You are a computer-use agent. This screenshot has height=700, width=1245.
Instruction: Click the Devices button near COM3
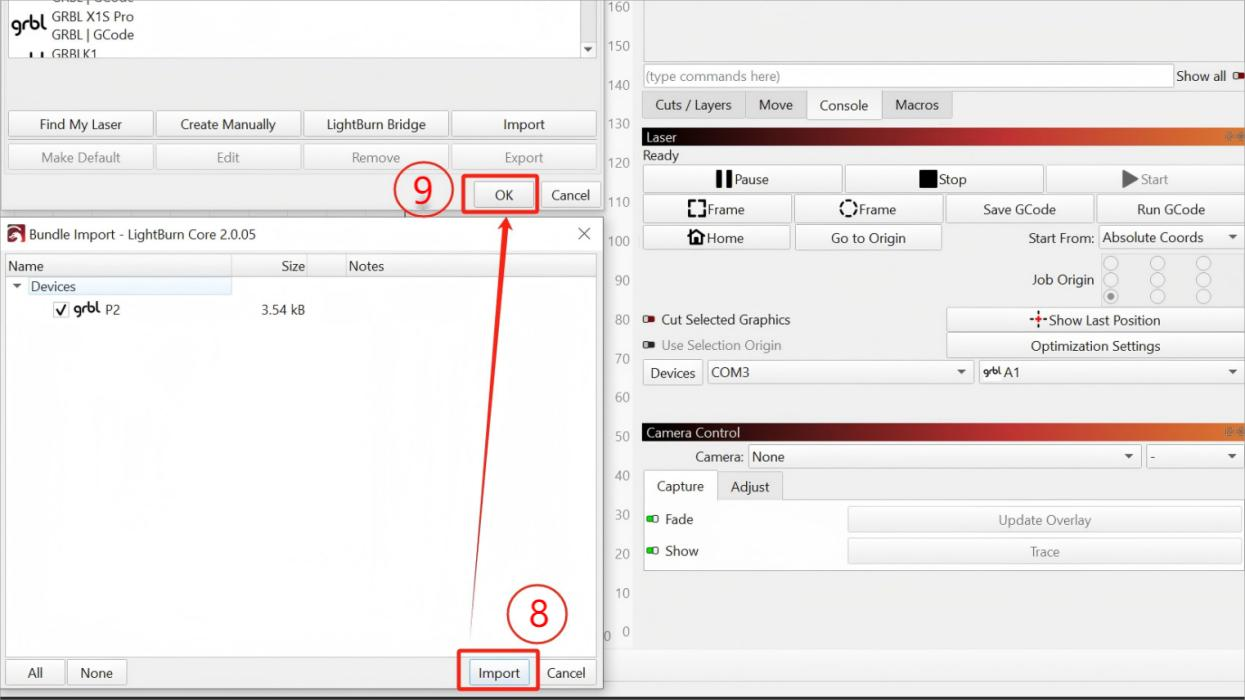[673, 373]
